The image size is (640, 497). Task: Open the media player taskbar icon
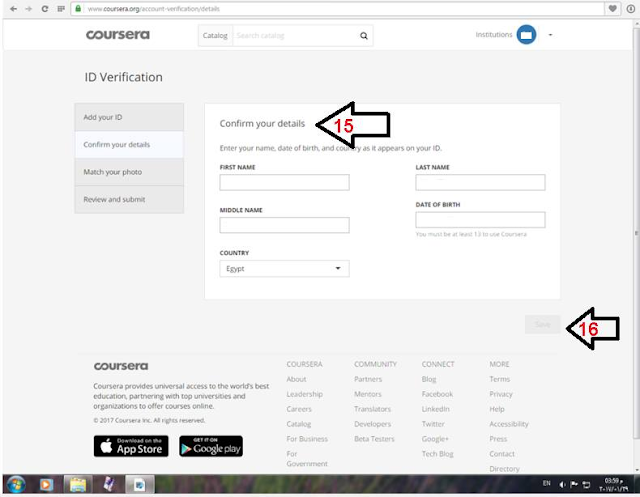point(46,485)
